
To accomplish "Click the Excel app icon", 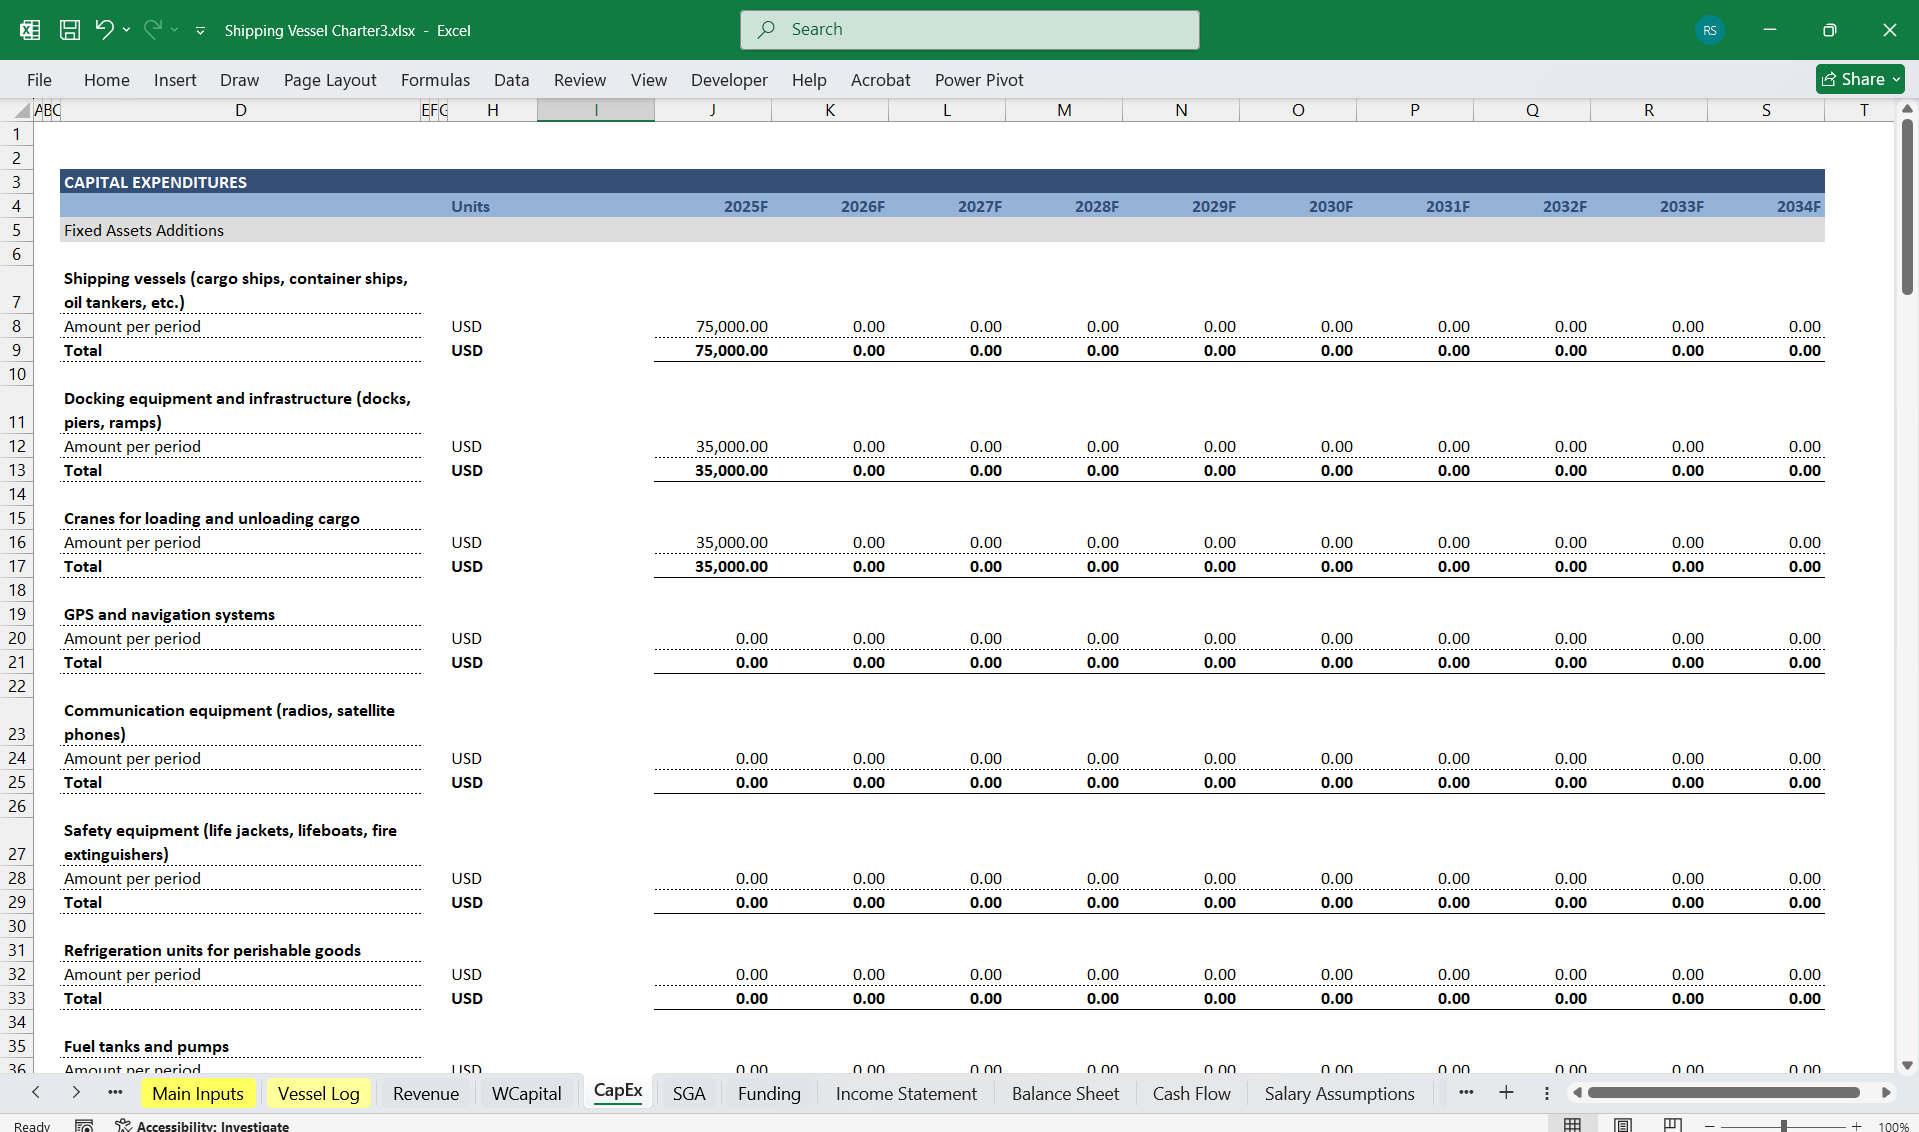I will point(30,30).
